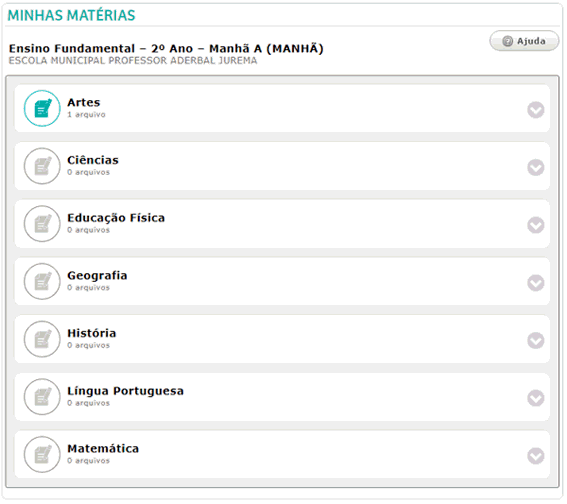Viewport: 567px width, 504px height.
Task: Select the Matemática subject title
Action: (103, 449)
